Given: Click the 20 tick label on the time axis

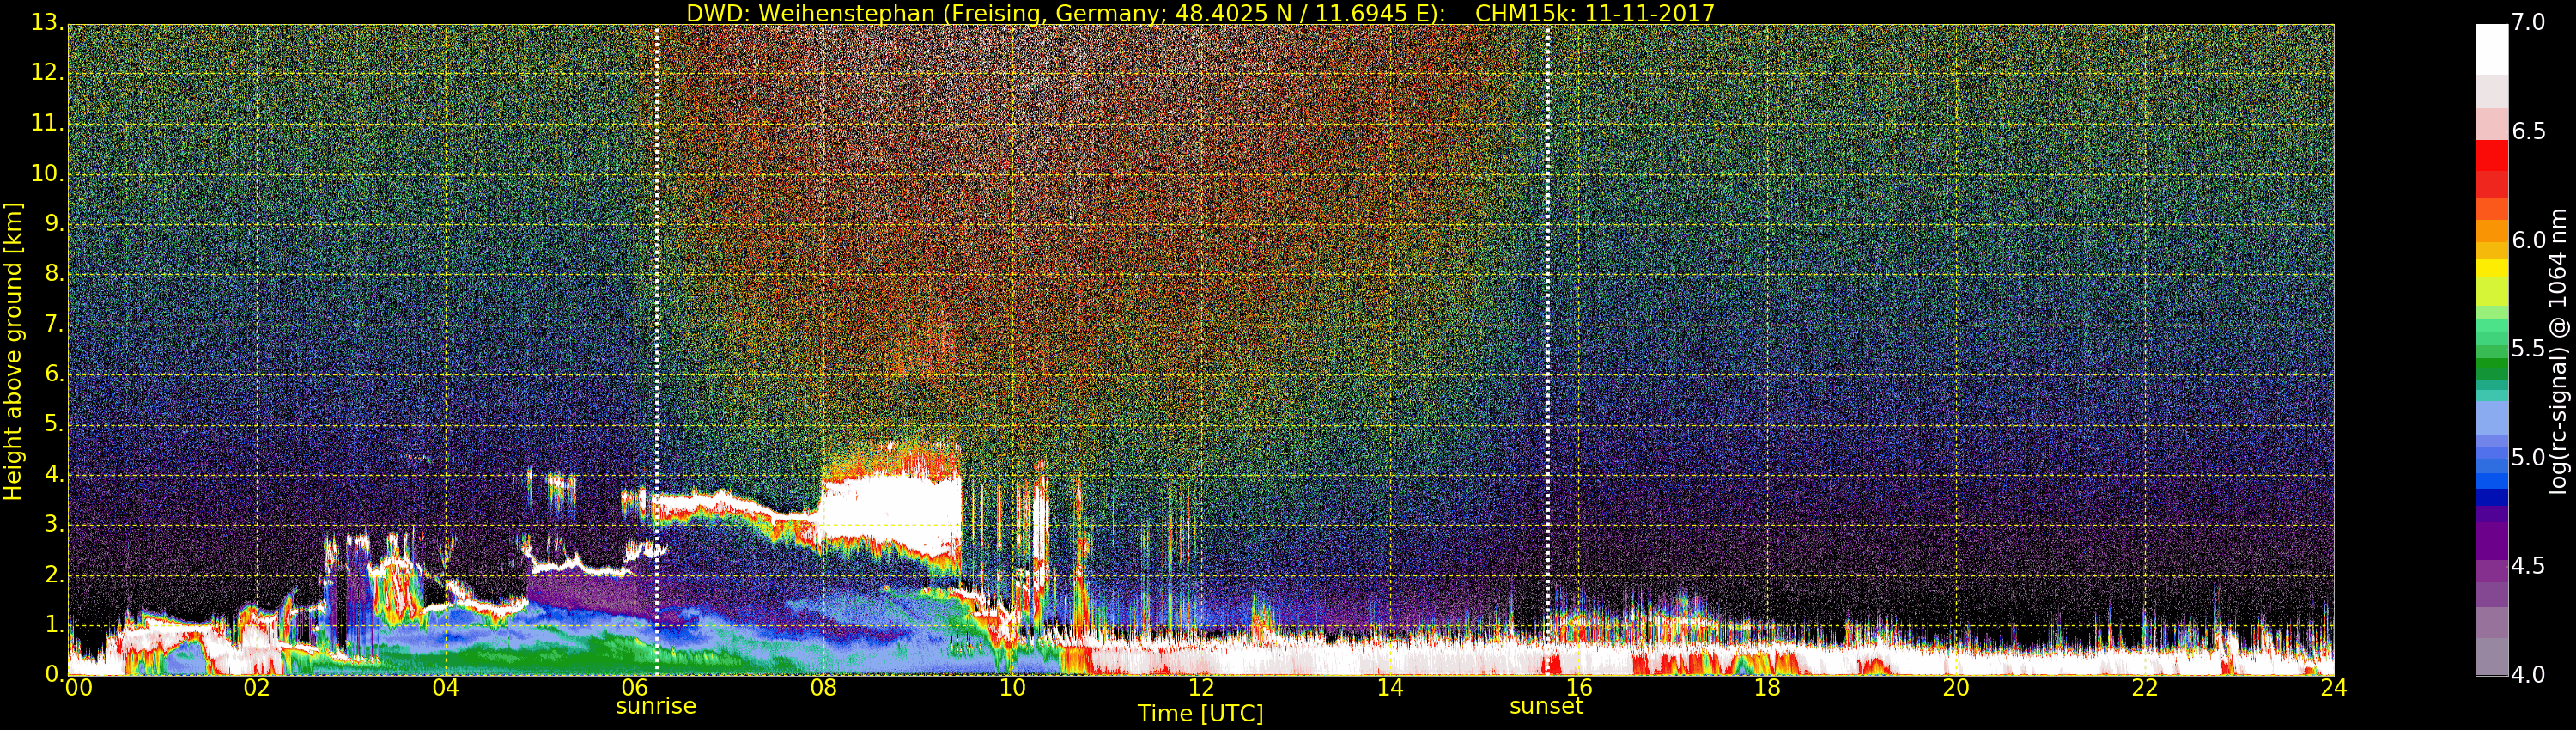Looking at the screenshot, I should [1956, 688].
